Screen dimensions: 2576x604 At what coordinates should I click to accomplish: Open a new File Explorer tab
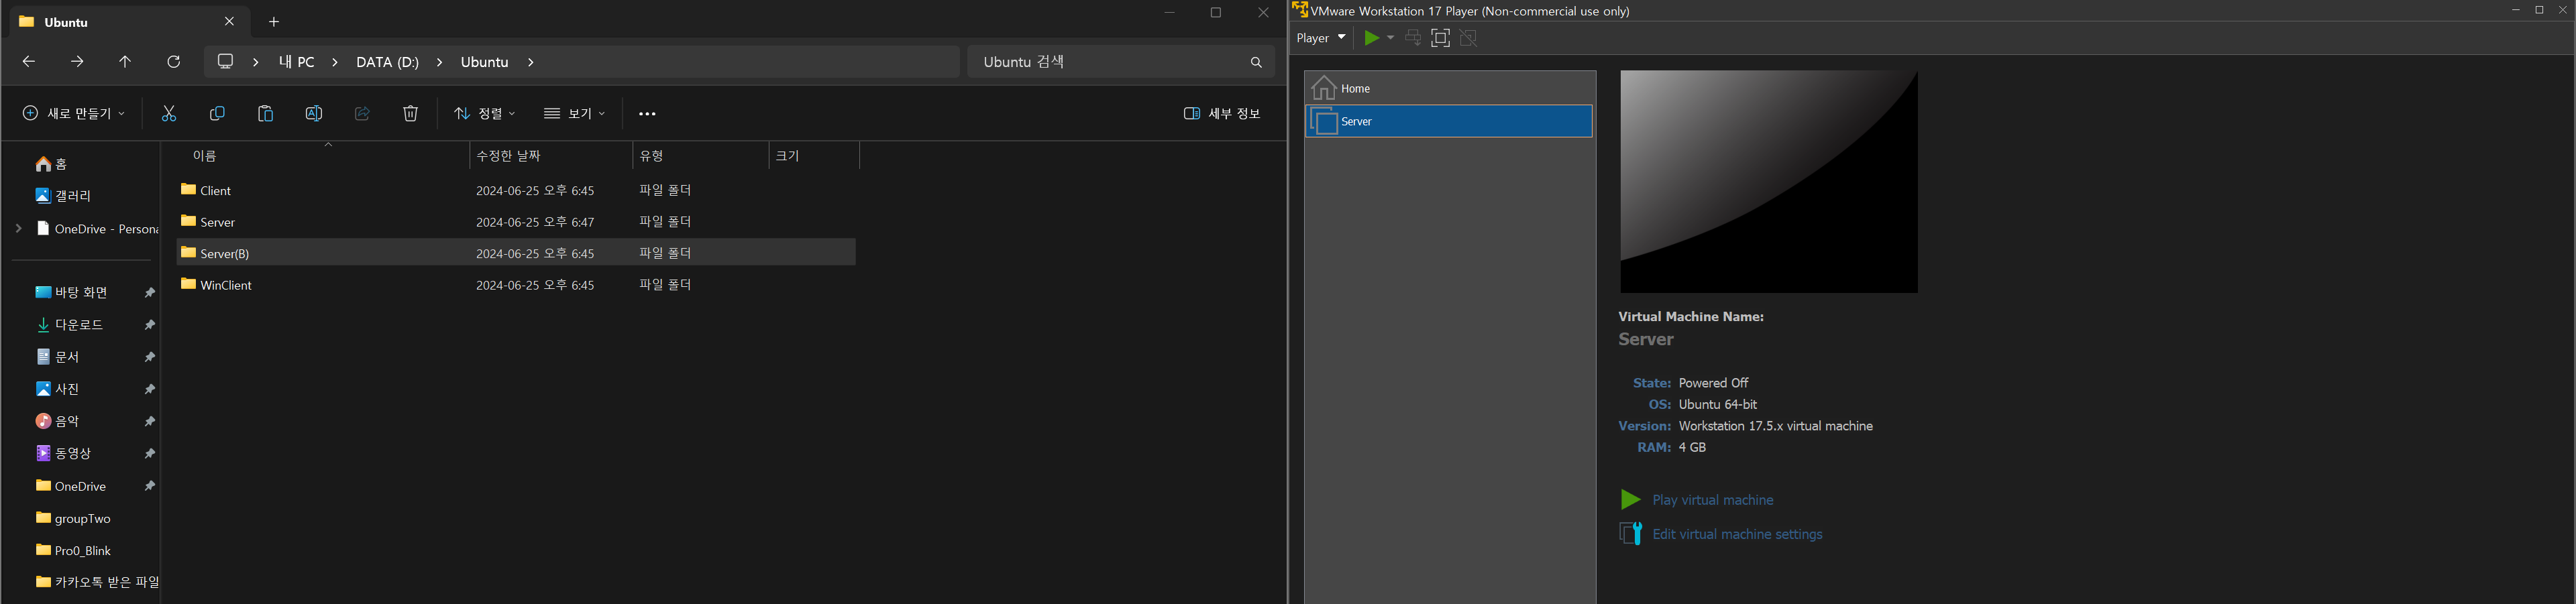pos(274,21)
